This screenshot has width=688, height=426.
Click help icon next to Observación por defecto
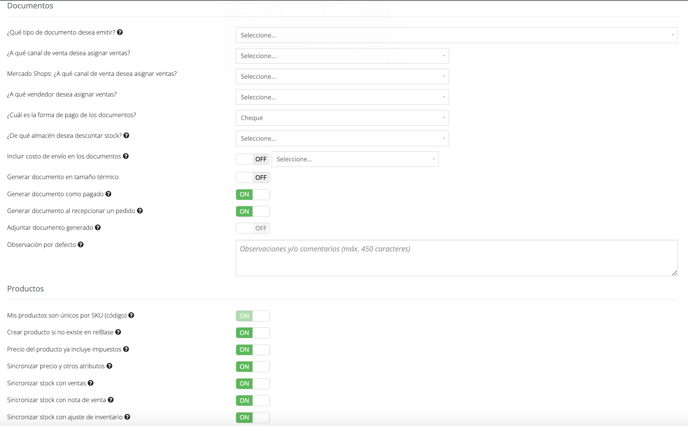pos(81,245)
